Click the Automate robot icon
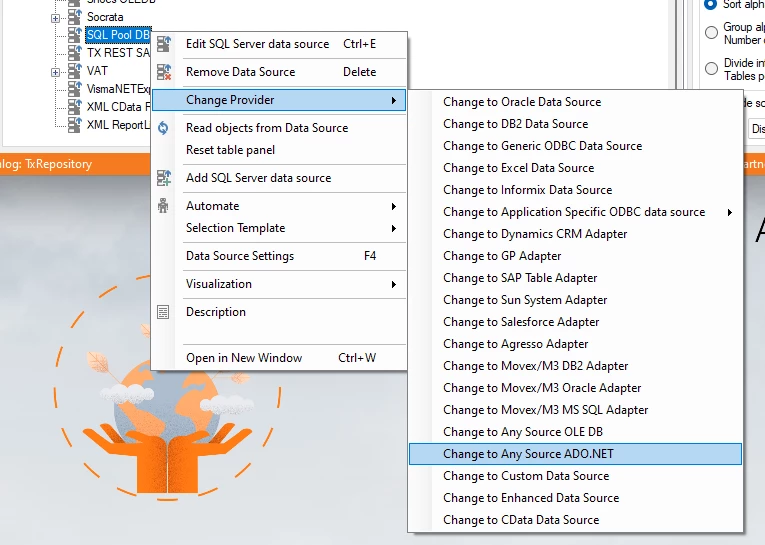The height and width of the screenshot is (545, 765). (x=163, y=206)
